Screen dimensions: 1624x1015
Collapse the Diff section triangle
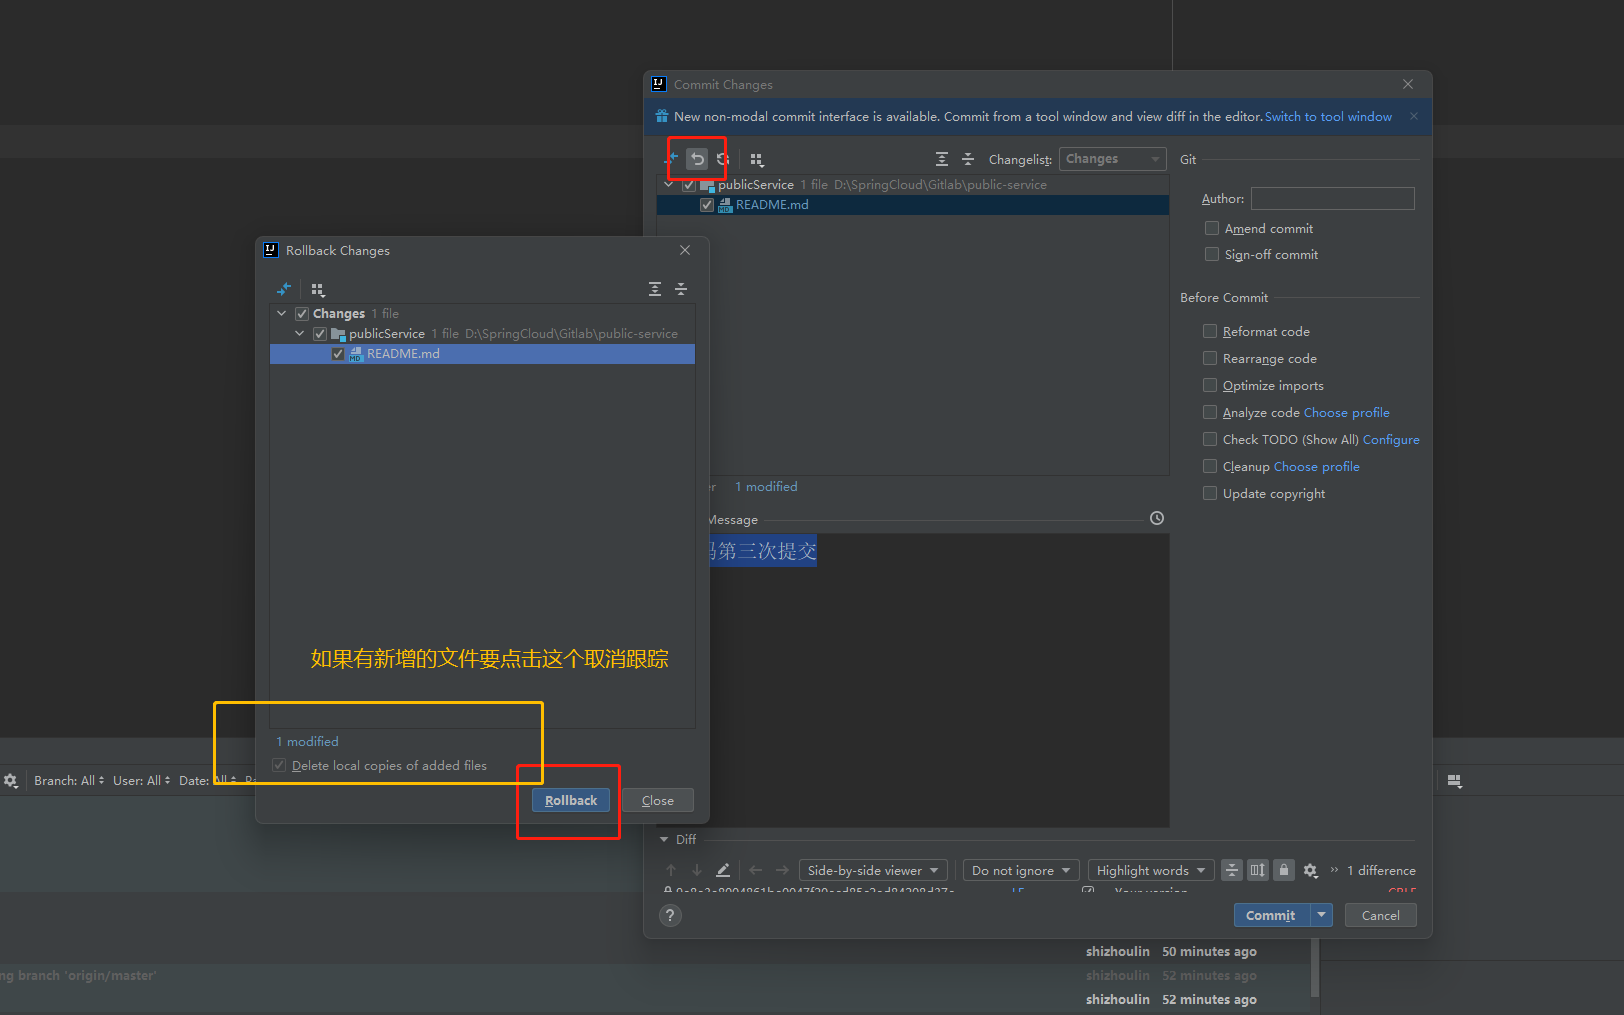[664, 840]
